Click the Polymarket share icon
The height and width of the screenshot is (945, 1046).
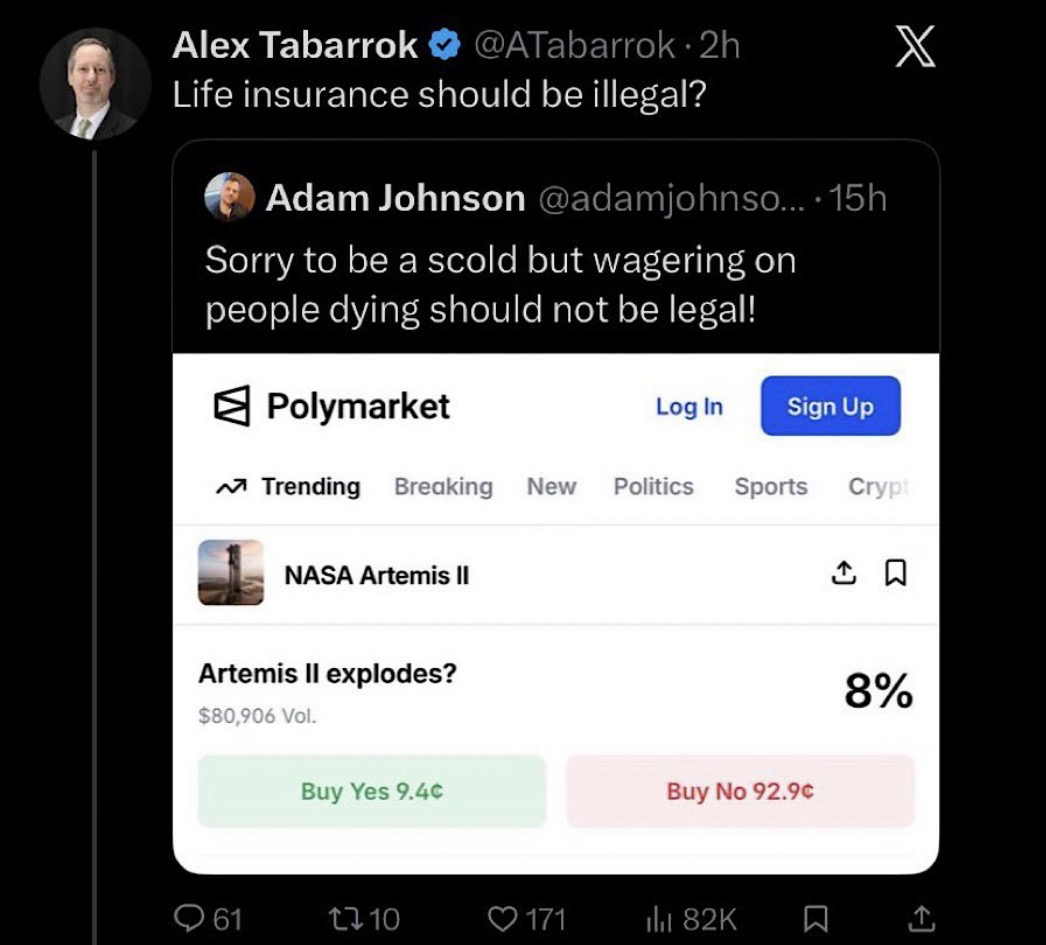(x=844, y=573)
